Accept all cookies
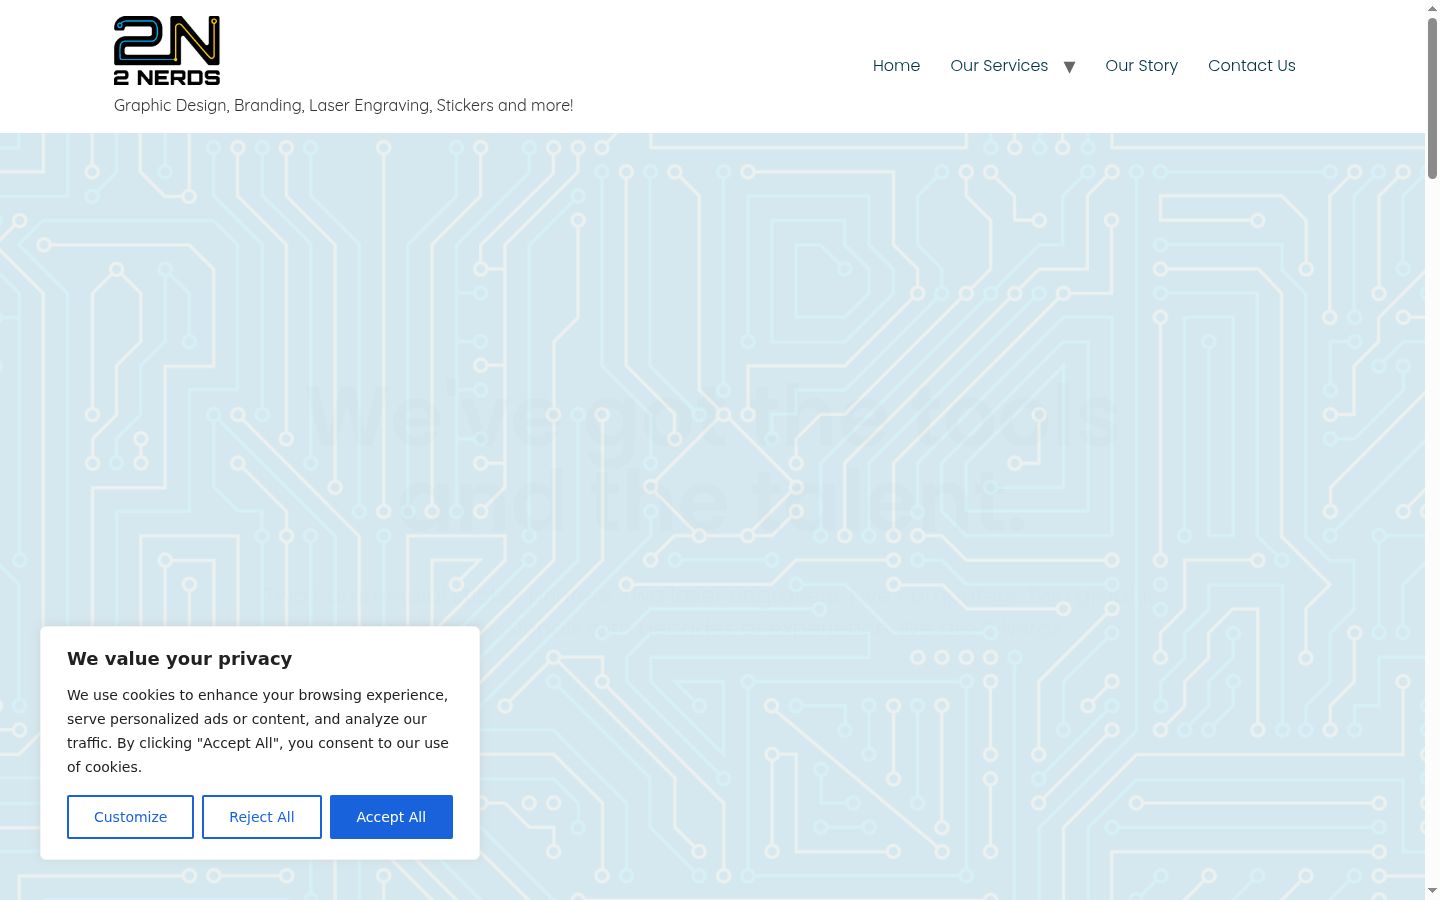This screenshot has width=1440, height=900. pos(391,817)
